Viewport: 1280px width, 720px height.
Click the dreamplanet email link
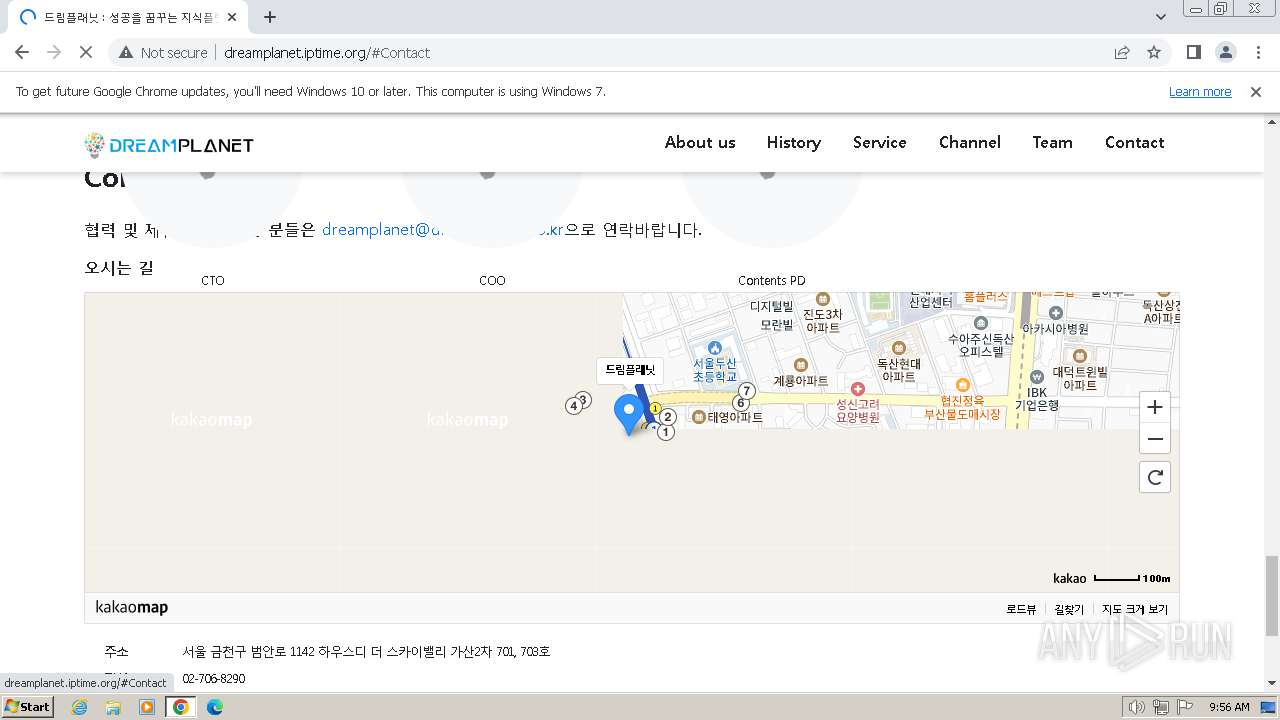tap(443, 229)
